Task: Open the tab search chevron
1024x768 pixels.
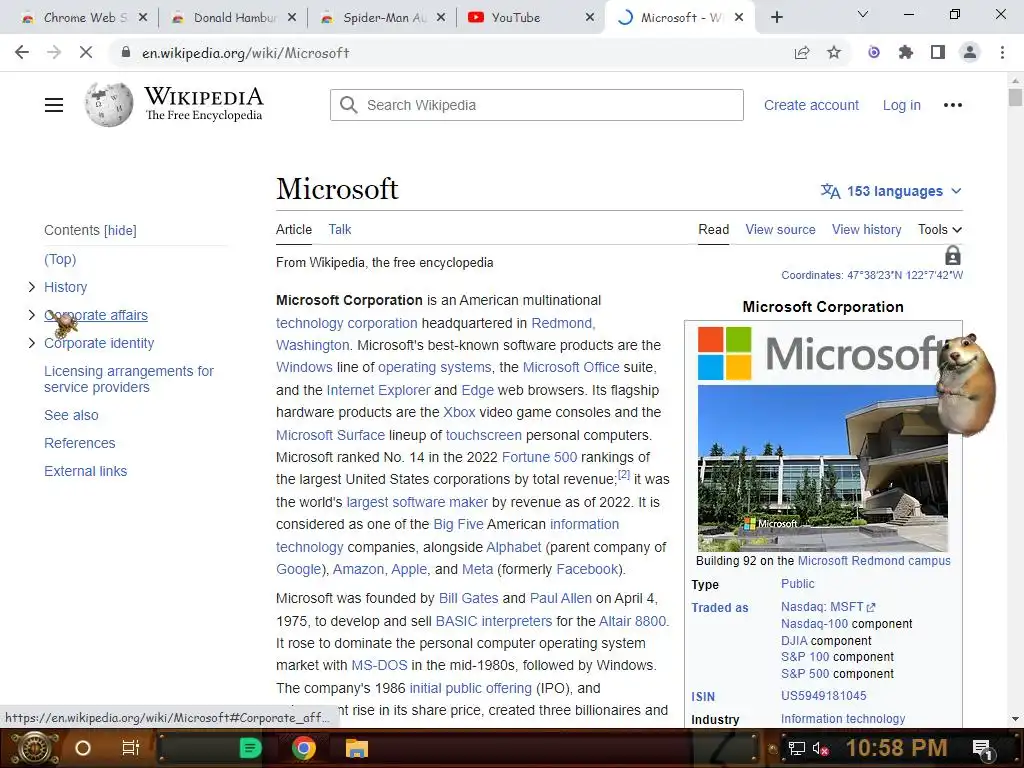Action: [x=863, y=14]
